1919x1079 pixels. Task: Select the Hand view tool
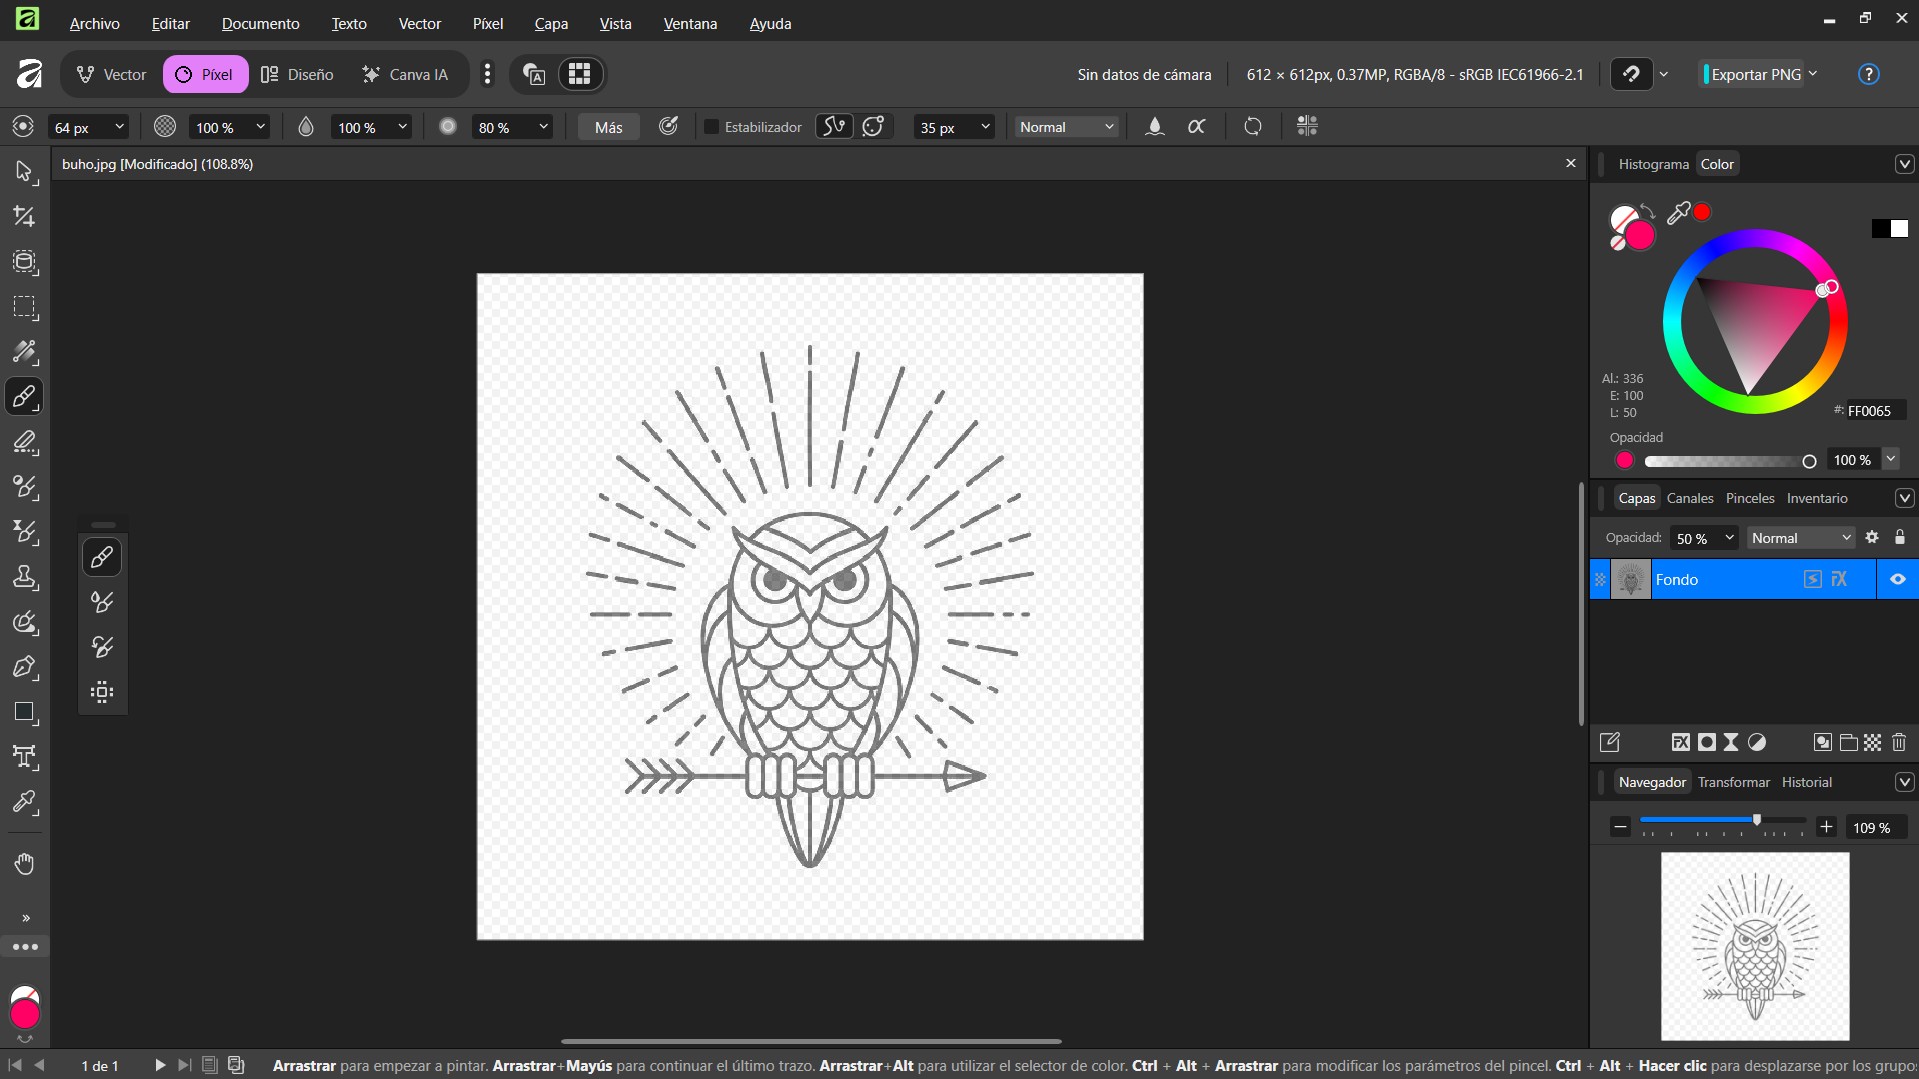(24, 864)
